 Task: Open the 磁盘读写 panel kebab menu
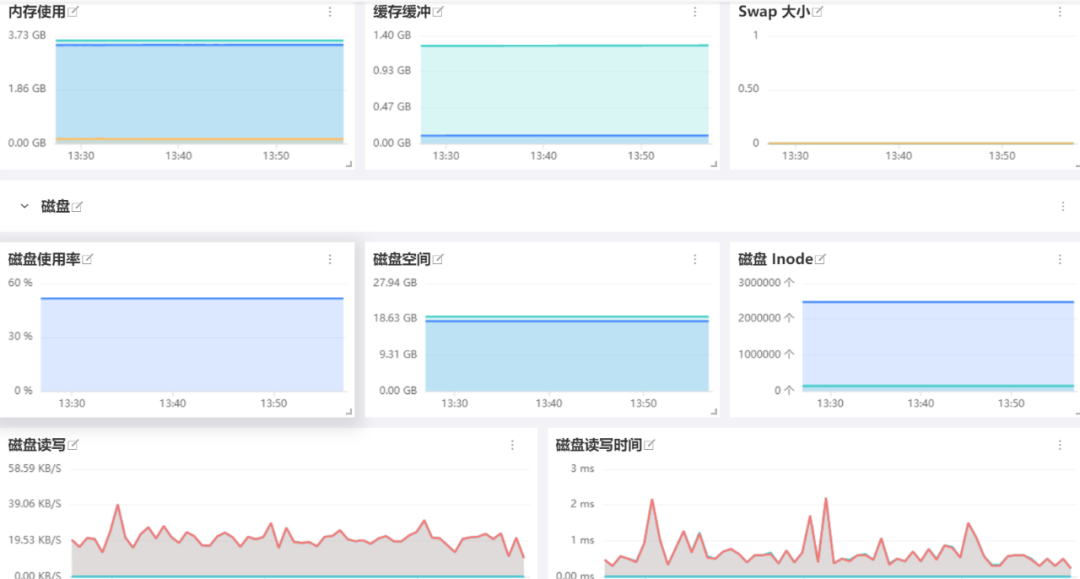[512, 445]
